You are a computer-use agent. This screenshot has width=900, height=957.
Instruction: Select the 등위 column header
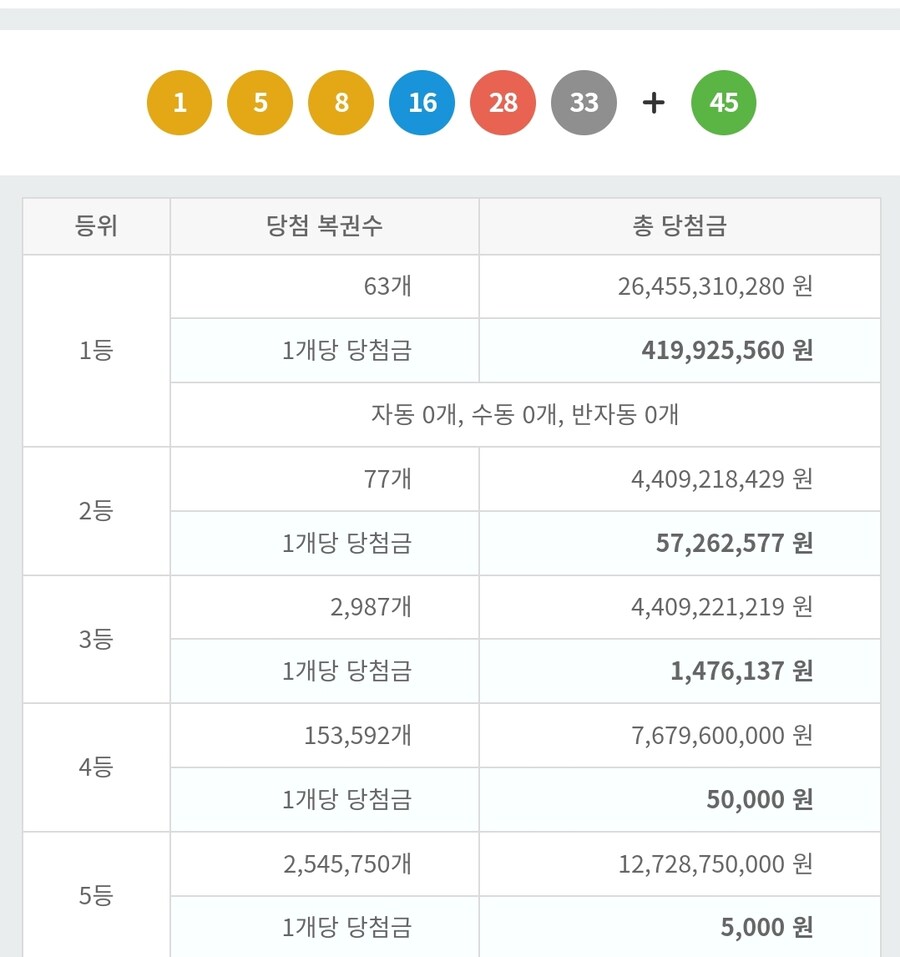pyautogui.click(x=97, y=226)
